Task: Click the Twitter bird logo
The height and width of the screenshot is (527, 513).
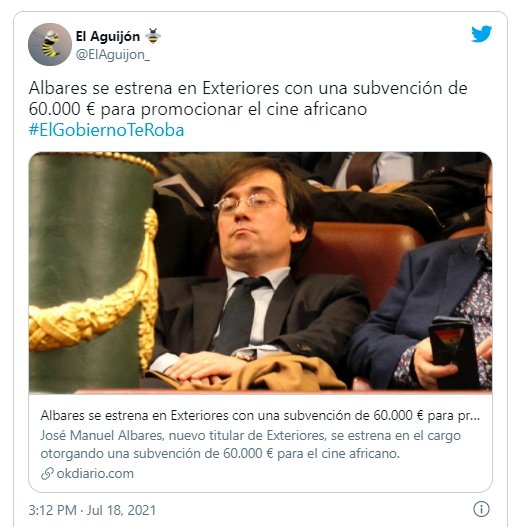Action: pos(481,34)
